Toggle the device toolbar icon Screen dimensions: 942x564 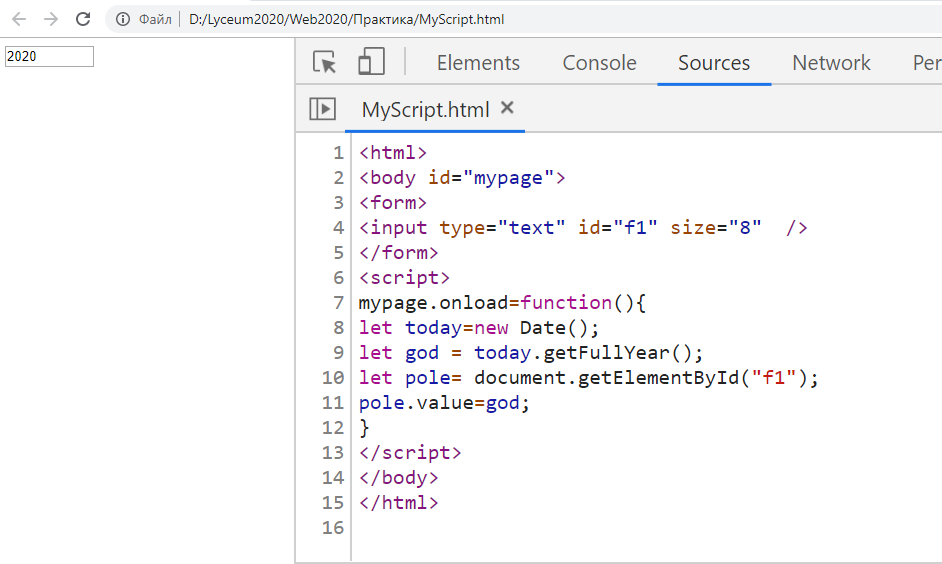pyautogui.click(x=371, y=62)
